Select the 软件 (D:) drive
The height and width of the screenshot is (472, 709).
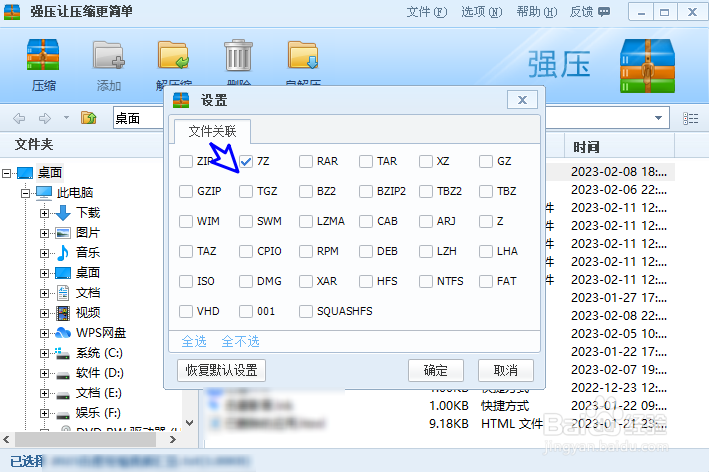pyautogui.click(x=99, y=373)
